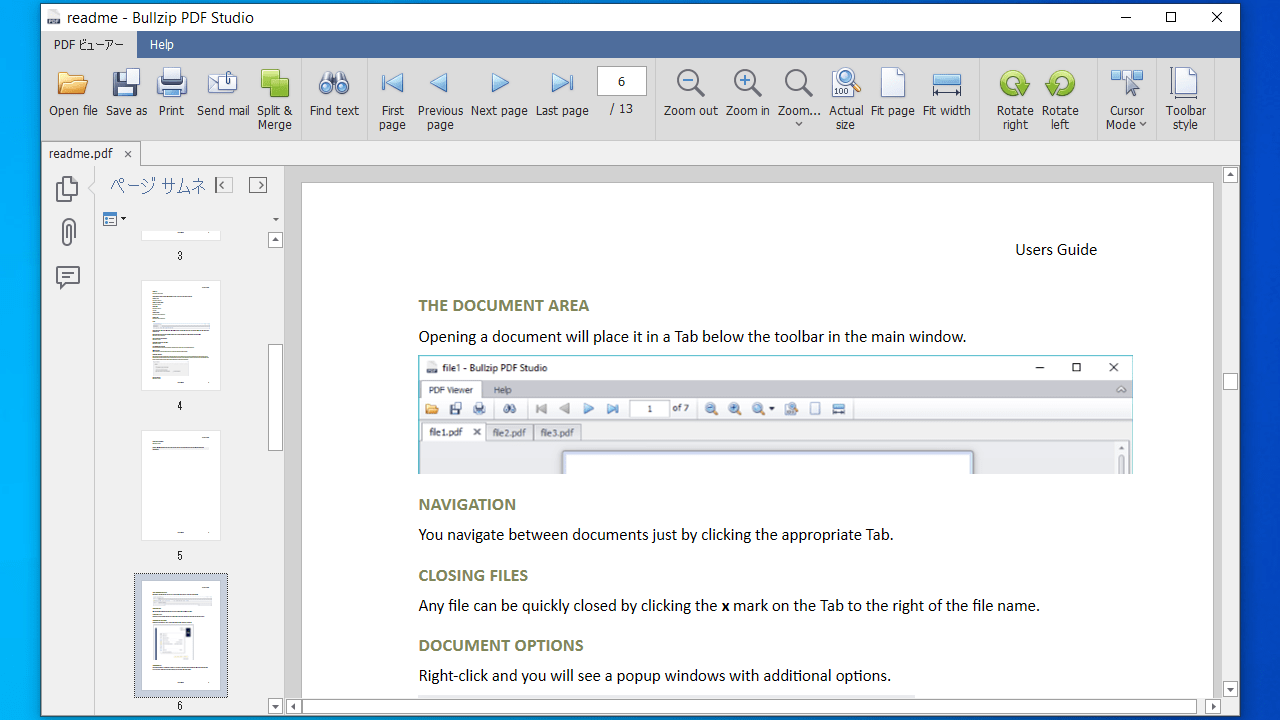1280x720 pixels.
Task: Jump to Last page
Action: pyautogui.click(x=562, y=94)
